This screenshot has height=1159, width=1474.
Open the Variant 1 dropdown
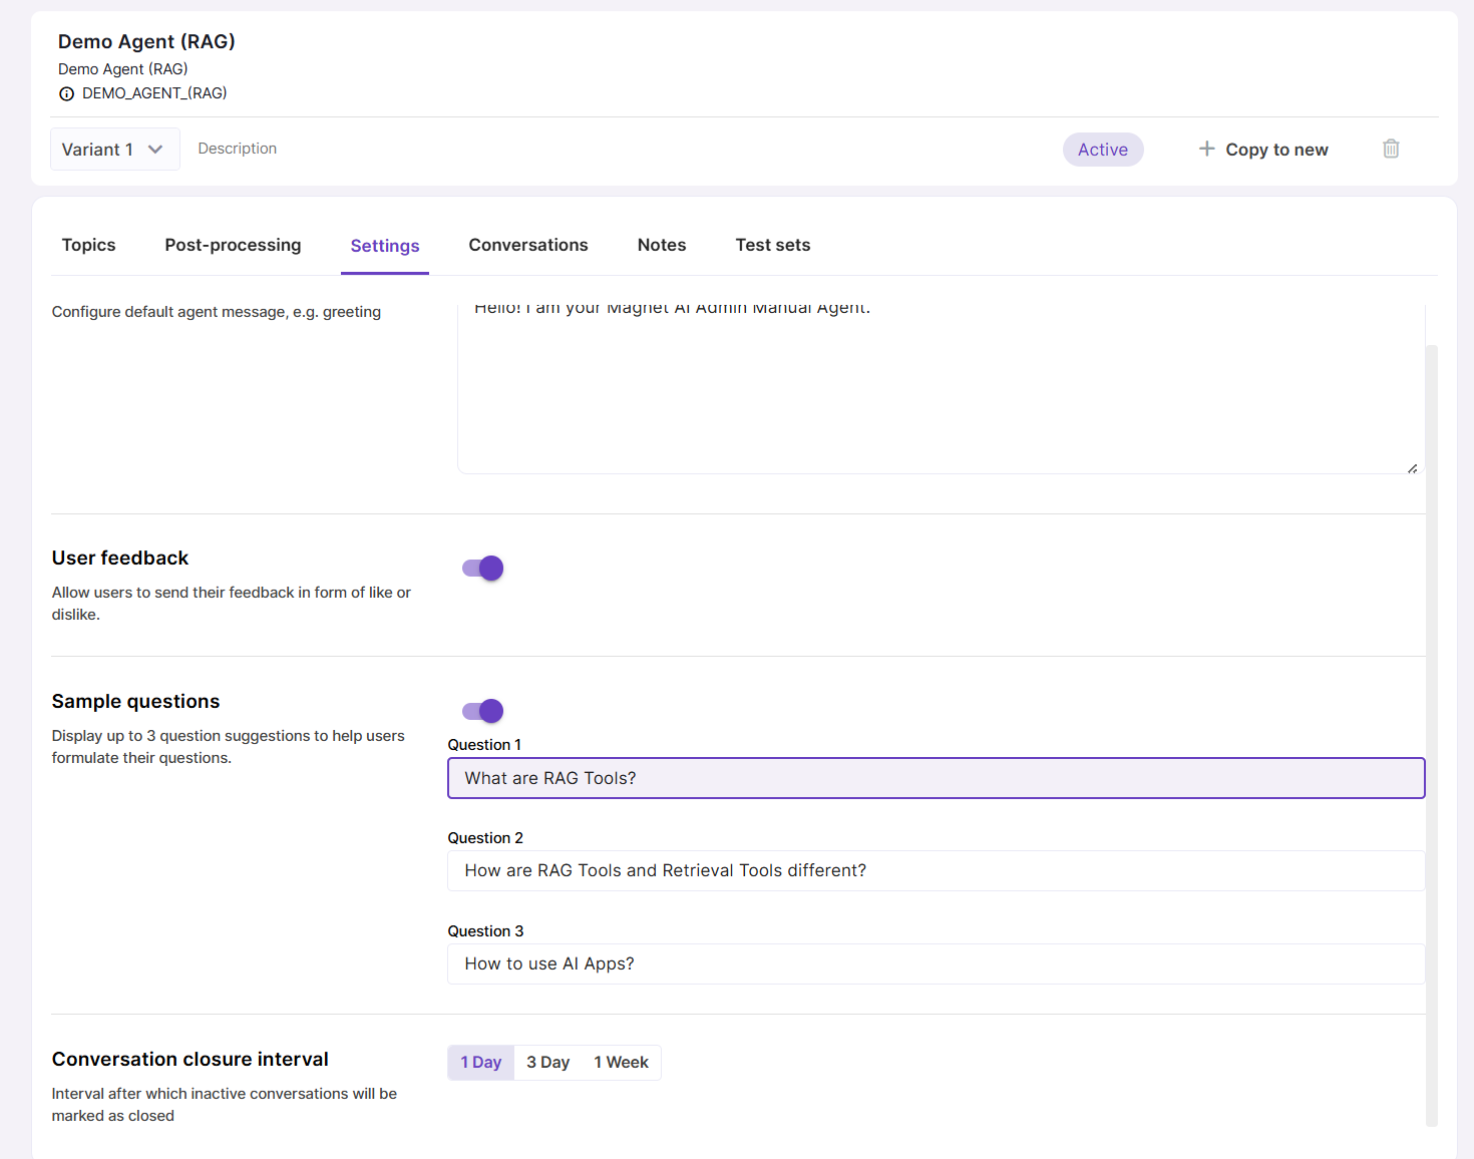pyautogui.click(x=114, y=149)
